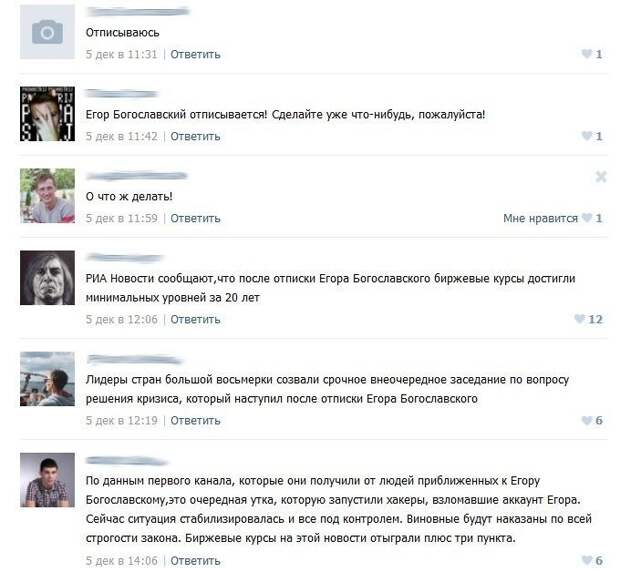This screenshot has height=572, width=620.
Task: Open avatar of the smiling man outdoors
Action: click(x=47, y=196)
